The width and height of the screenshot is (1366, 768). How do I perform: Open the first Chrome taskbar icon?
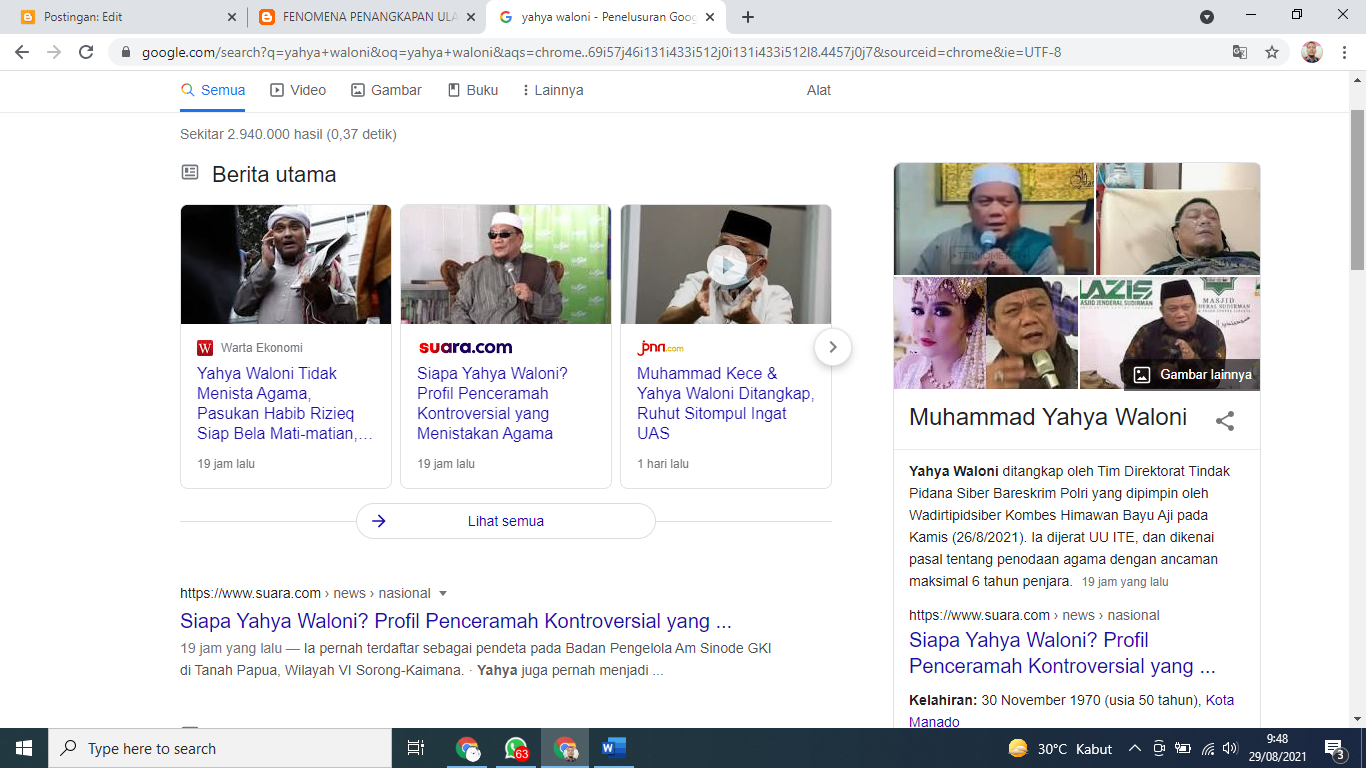(x=468, y=748)
